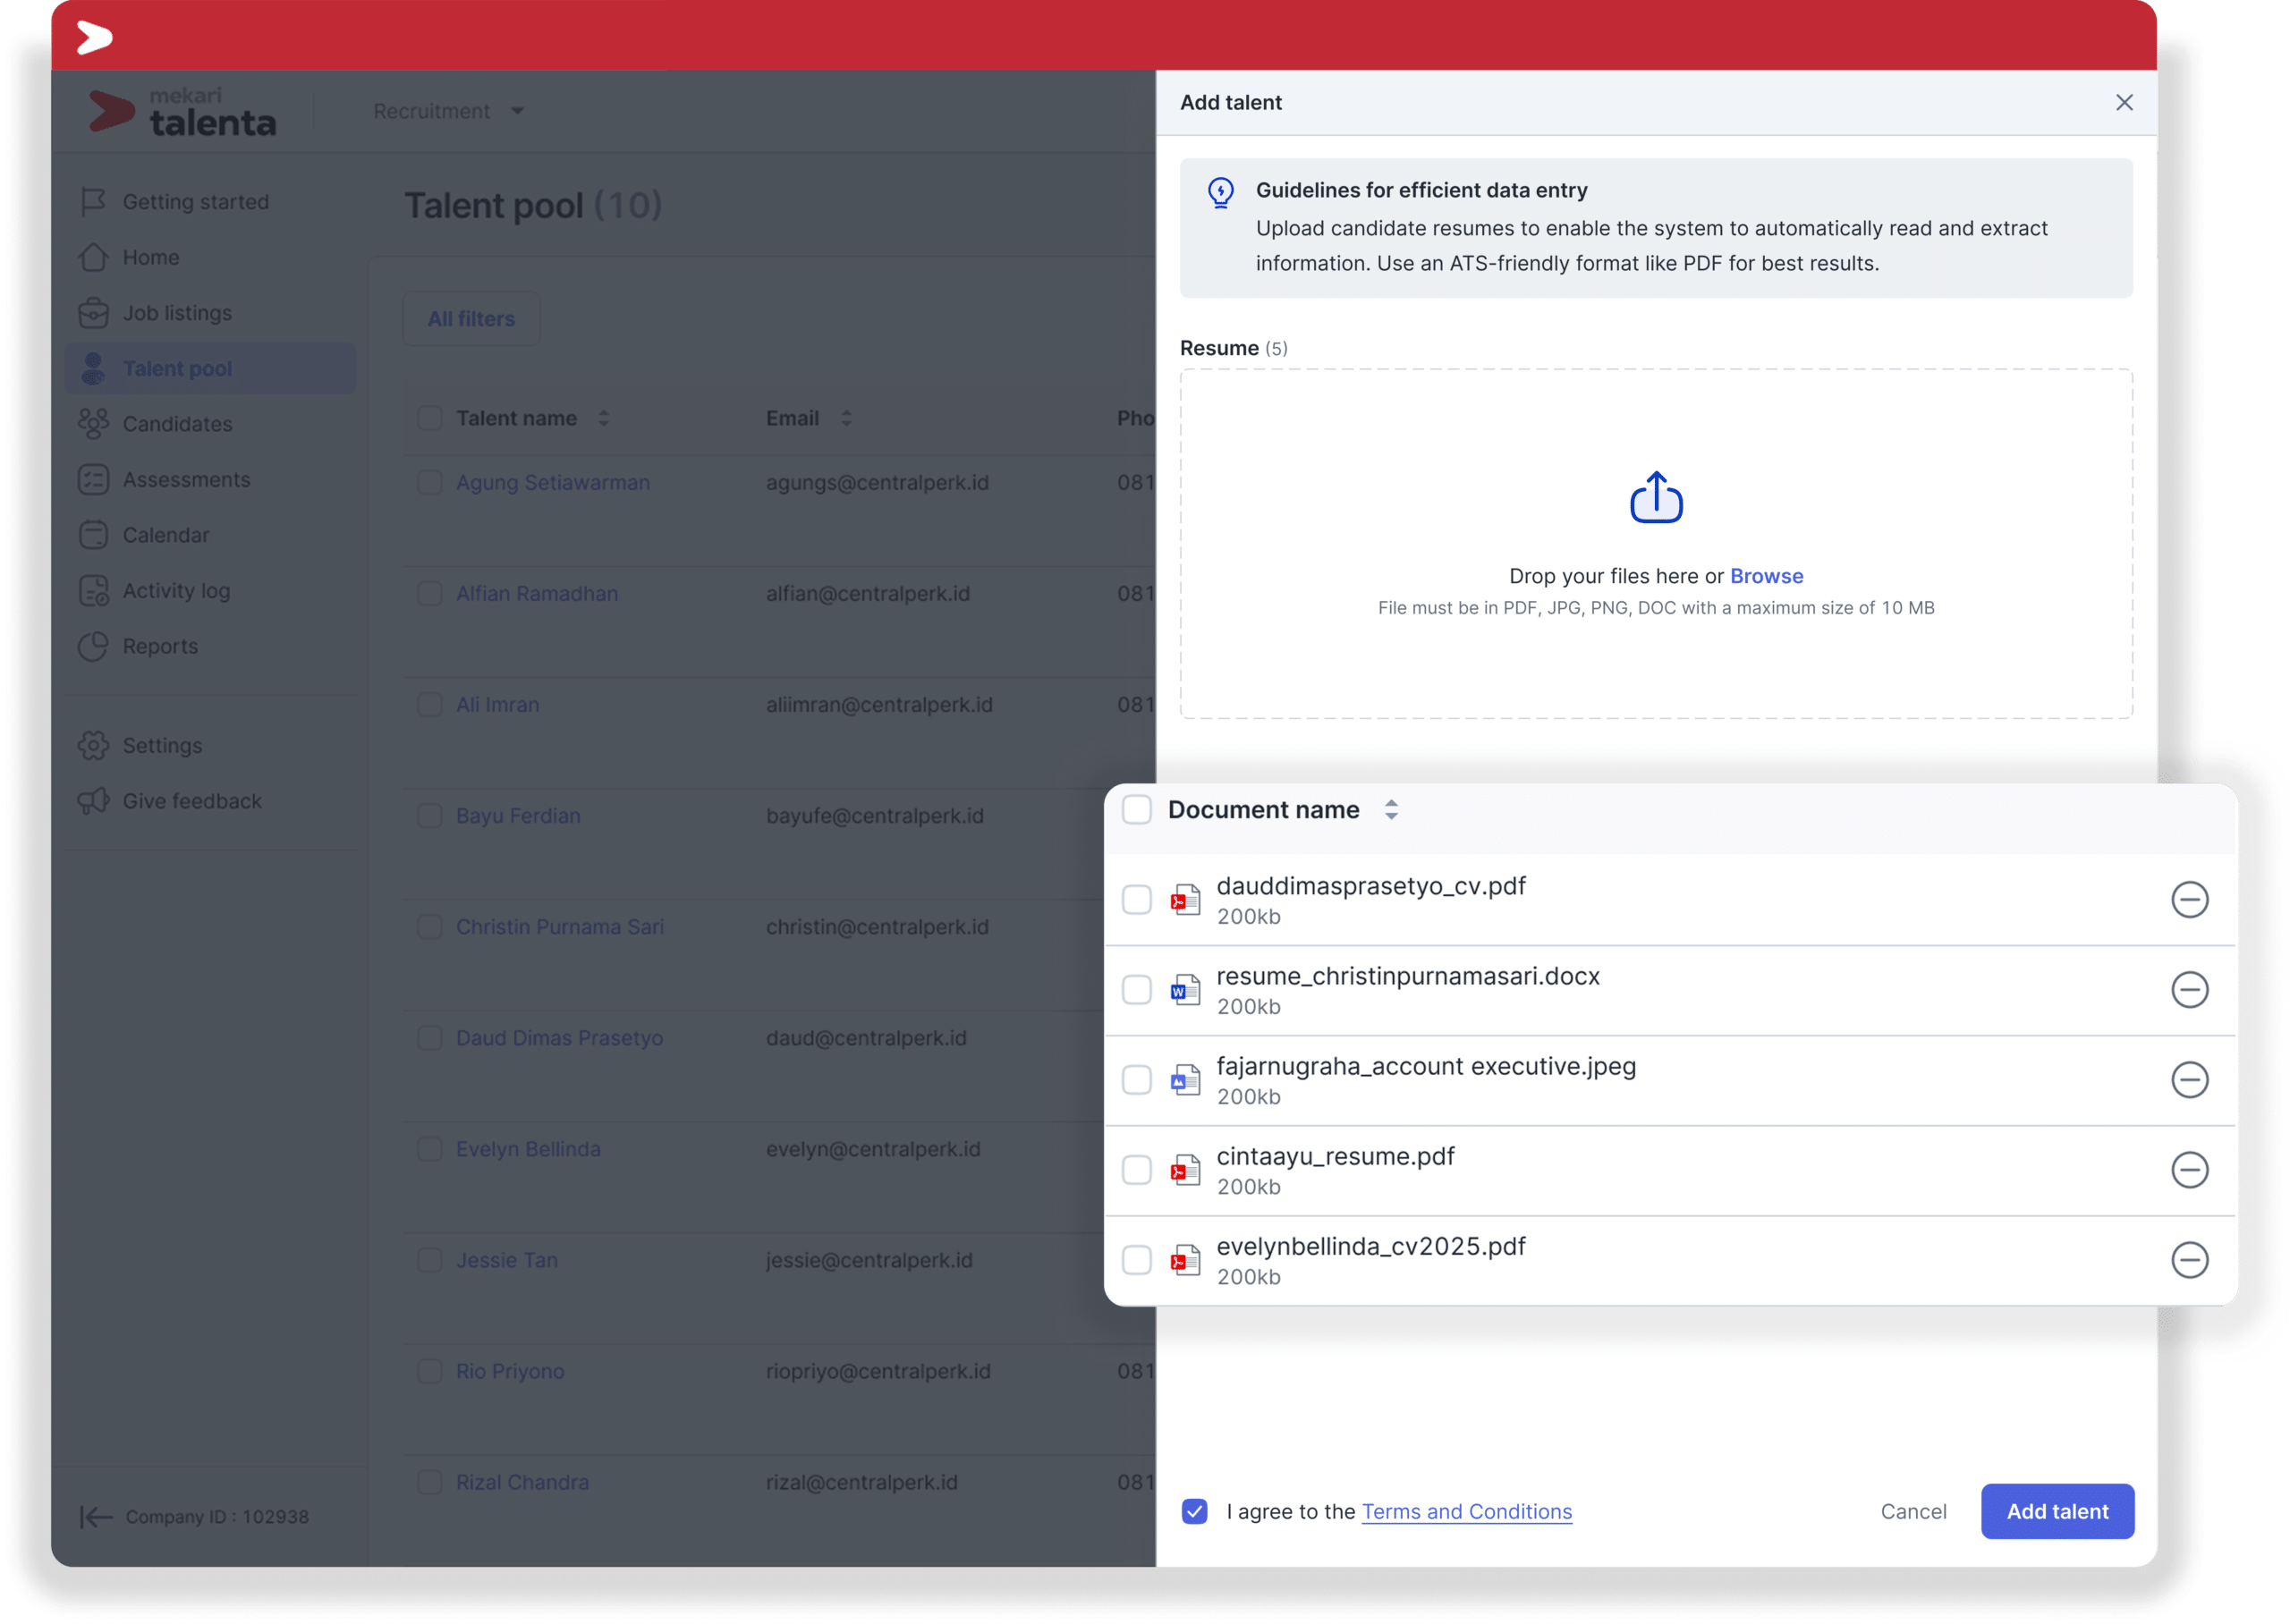The image size is (2290, 1624).
Task: Sort the Talent name column
Action: pos(603,418)
